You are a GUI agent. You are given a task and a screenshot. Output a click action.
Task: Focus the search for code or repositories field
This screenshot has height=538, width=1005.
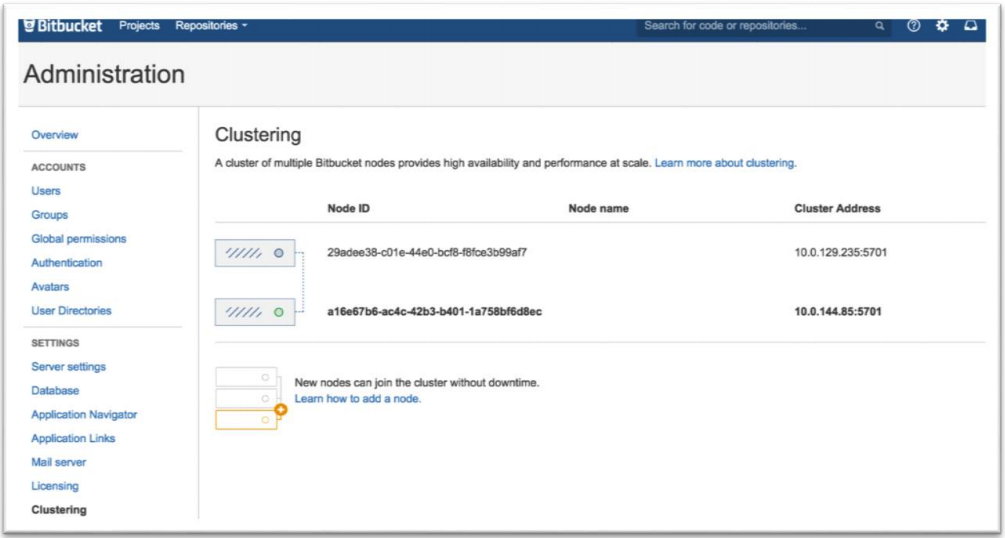click(755, 26)
